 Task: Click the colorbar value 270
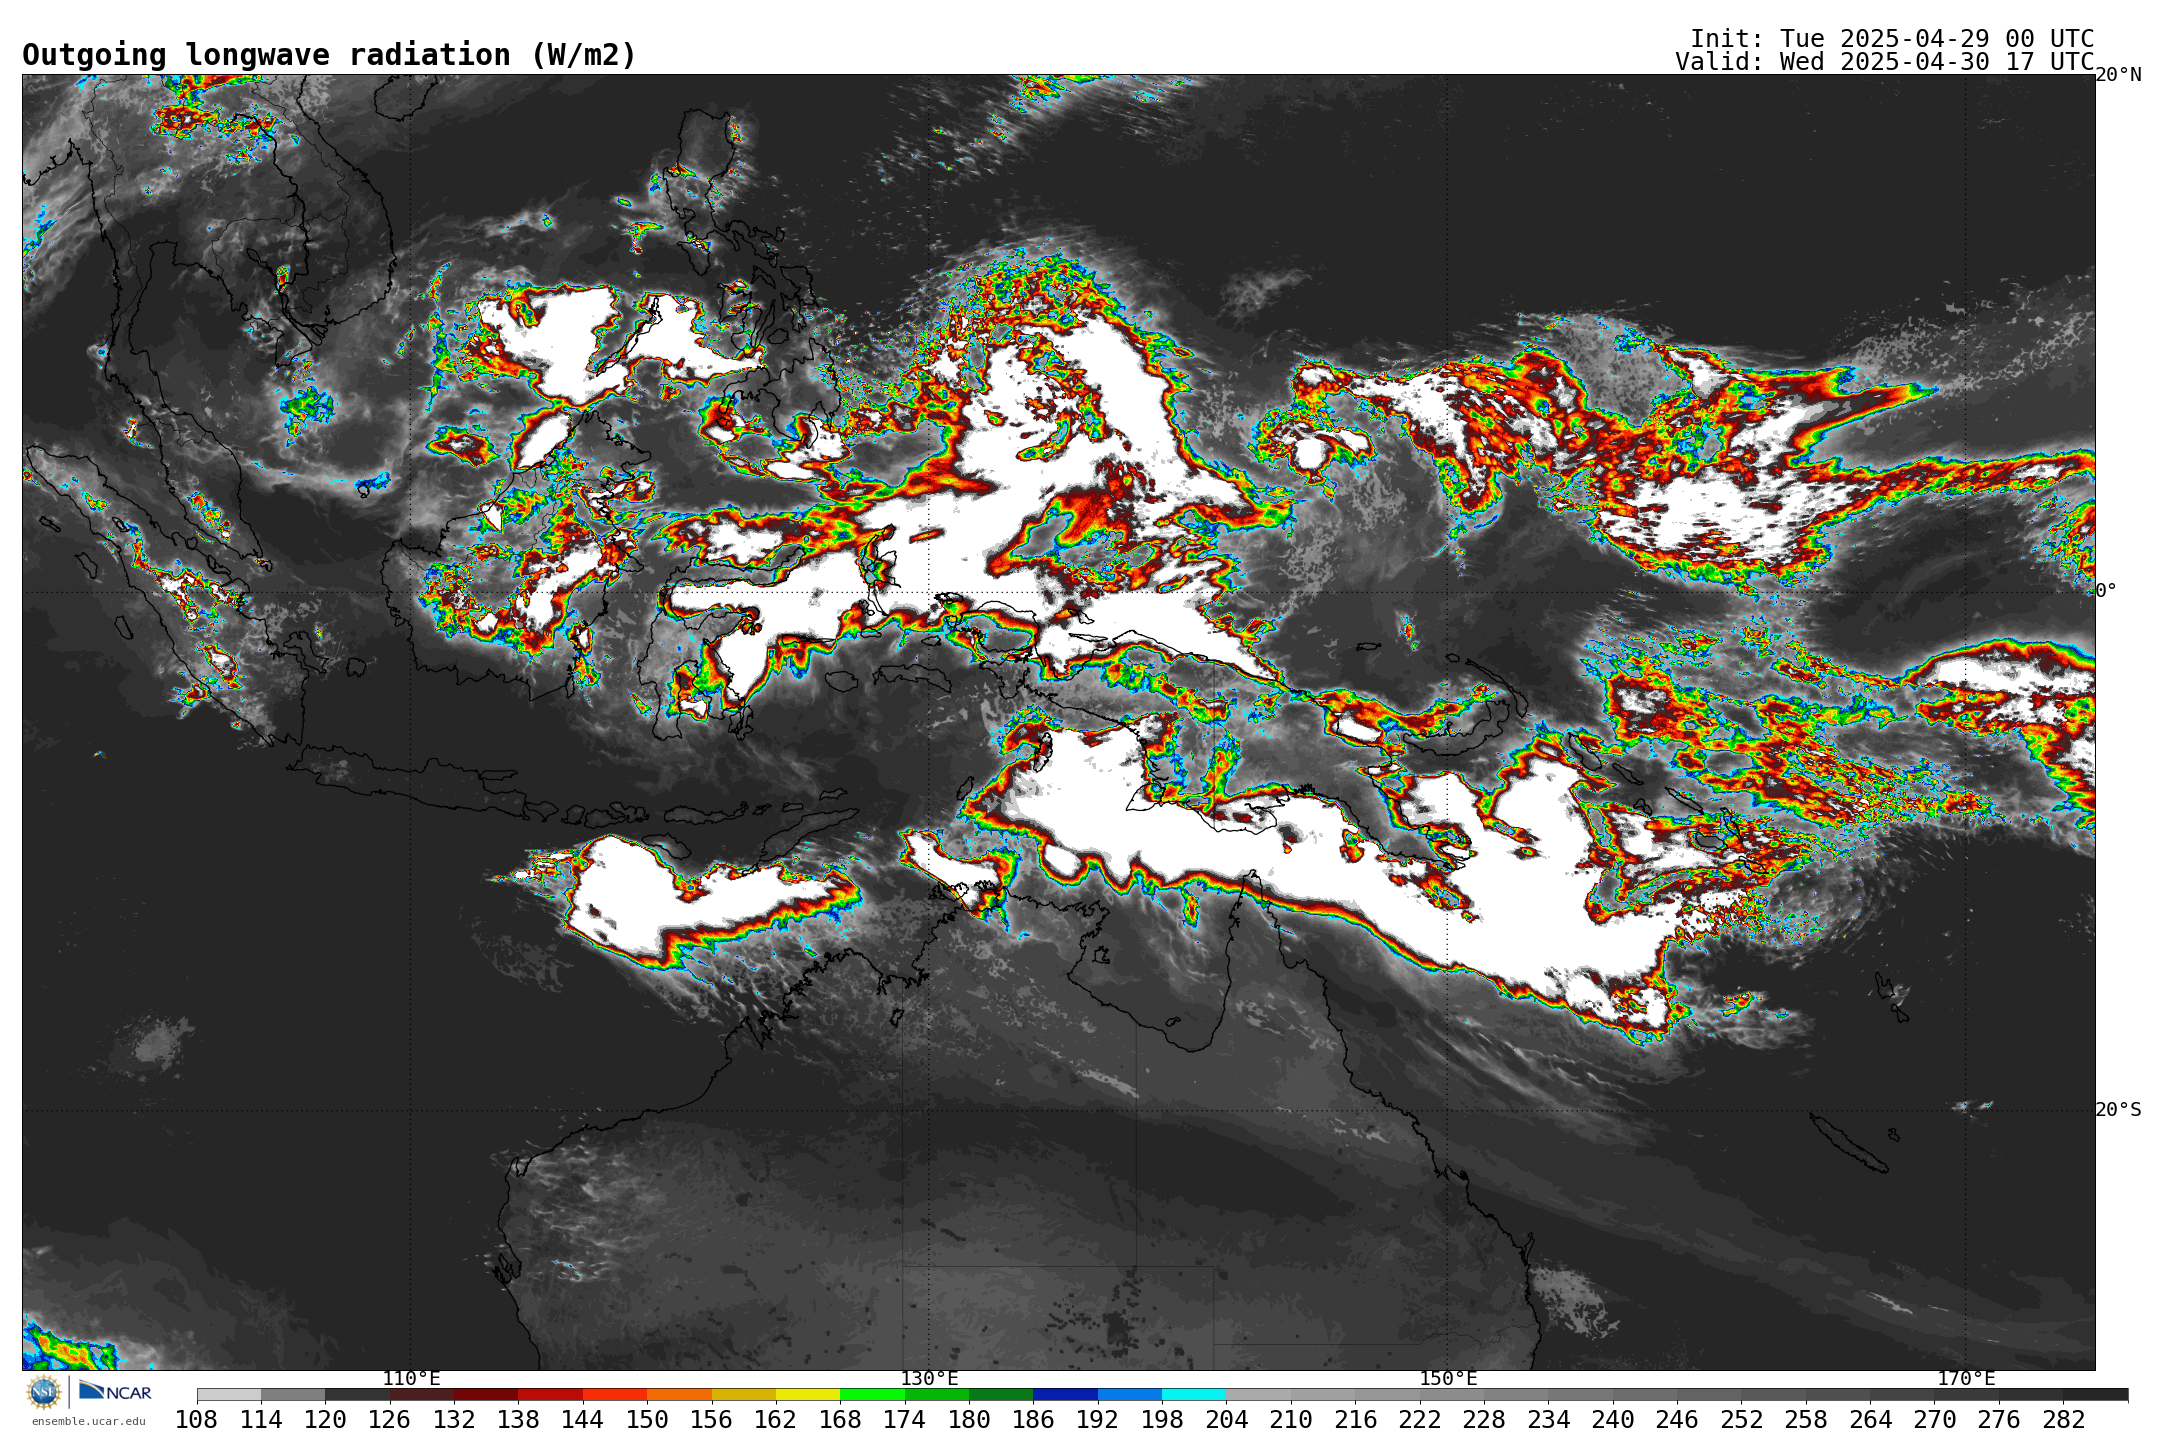click(x=1934, y=1420)
